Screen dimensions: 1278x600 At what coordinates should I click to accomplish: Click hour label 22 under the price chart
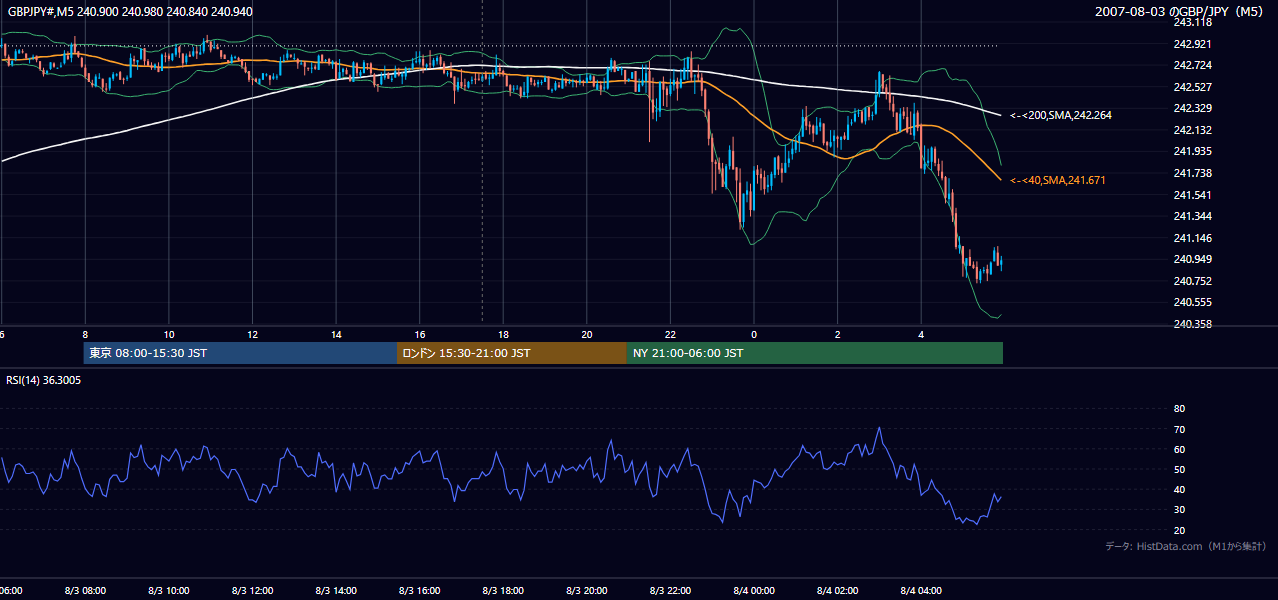[670, 334]
